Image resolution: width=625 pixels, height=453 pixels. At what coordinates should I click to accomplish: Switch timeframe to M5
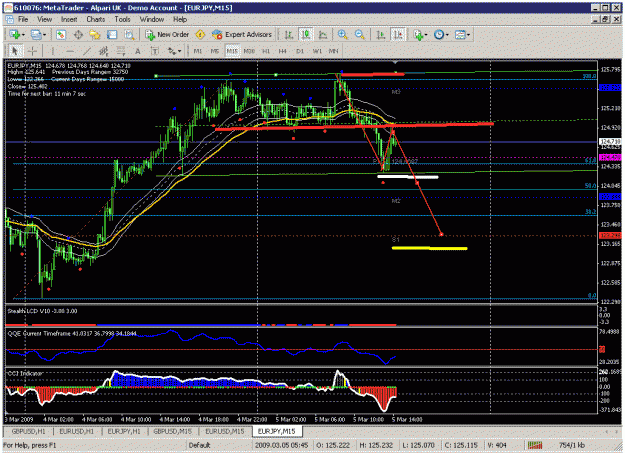(215, 51)
